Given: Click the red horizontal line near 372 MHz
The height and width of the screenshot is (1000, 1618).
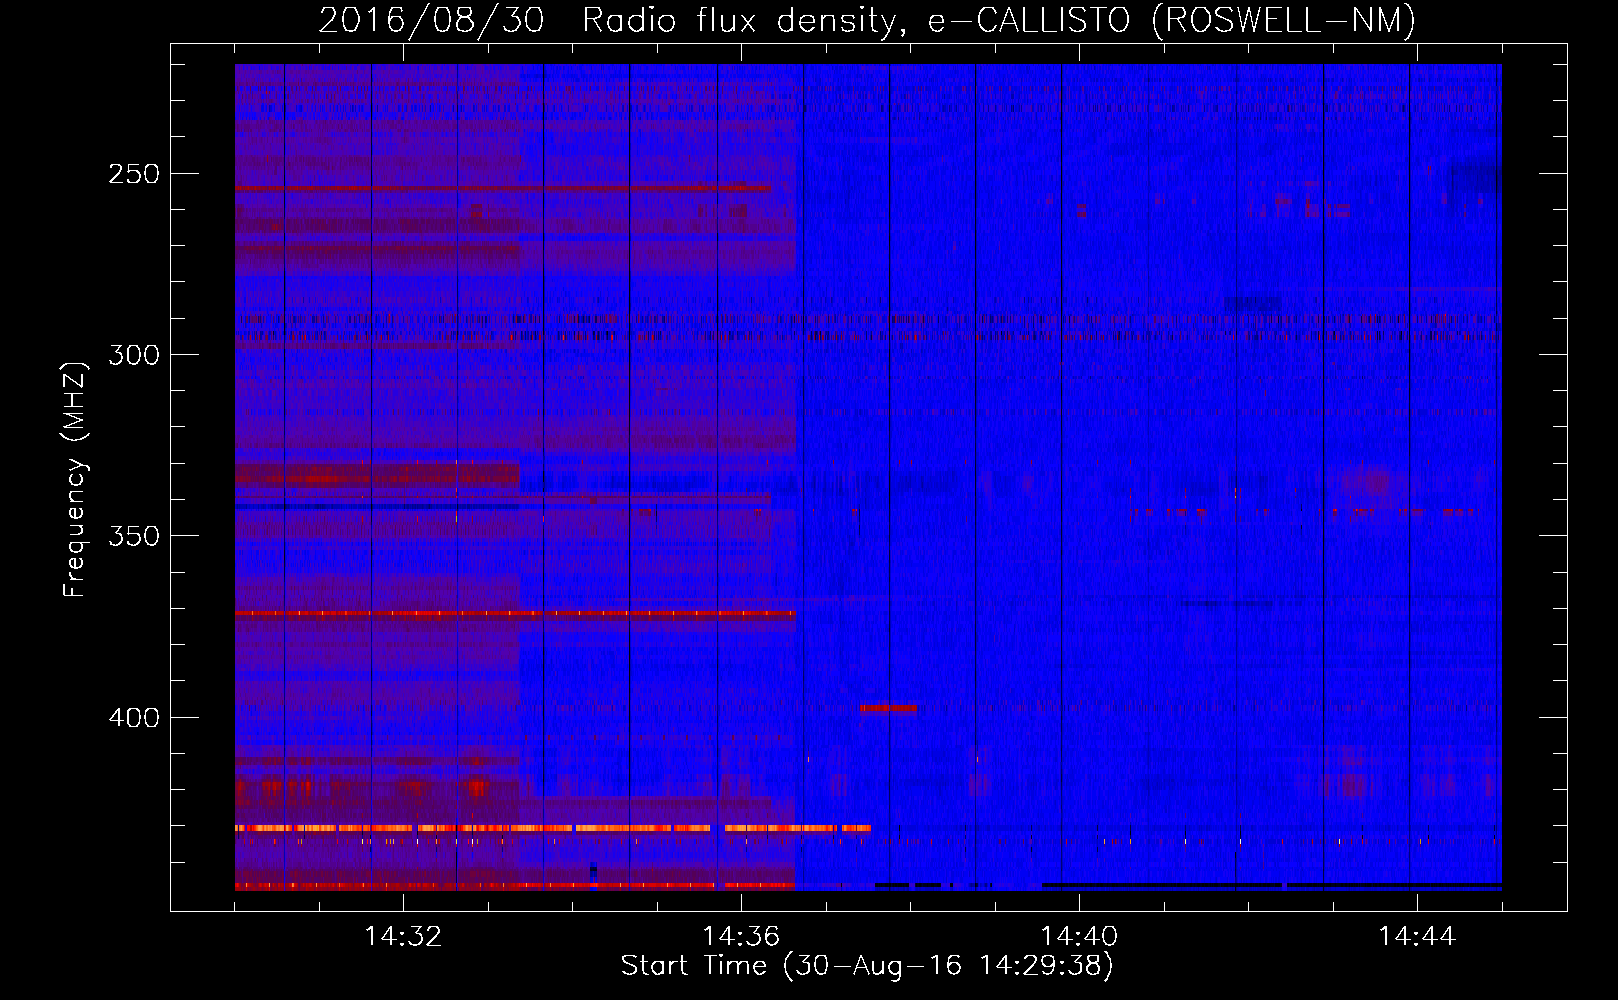Looking at the screenshot, I should point(515,612).
